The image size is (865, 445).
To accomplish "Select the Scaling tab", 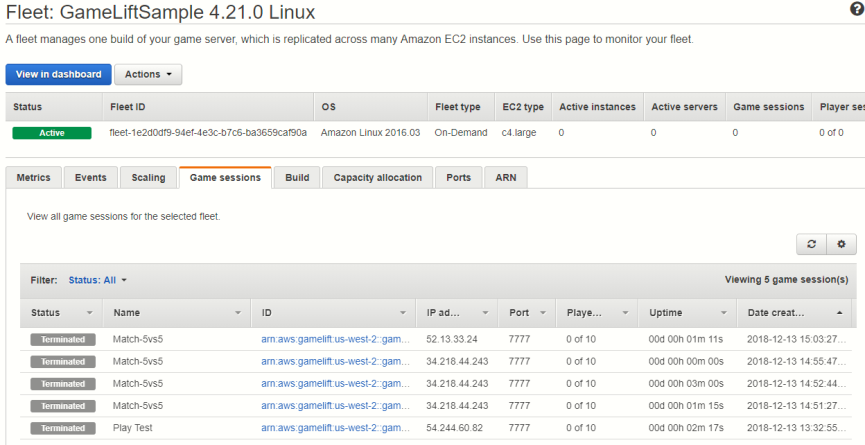I will [148, 178].
